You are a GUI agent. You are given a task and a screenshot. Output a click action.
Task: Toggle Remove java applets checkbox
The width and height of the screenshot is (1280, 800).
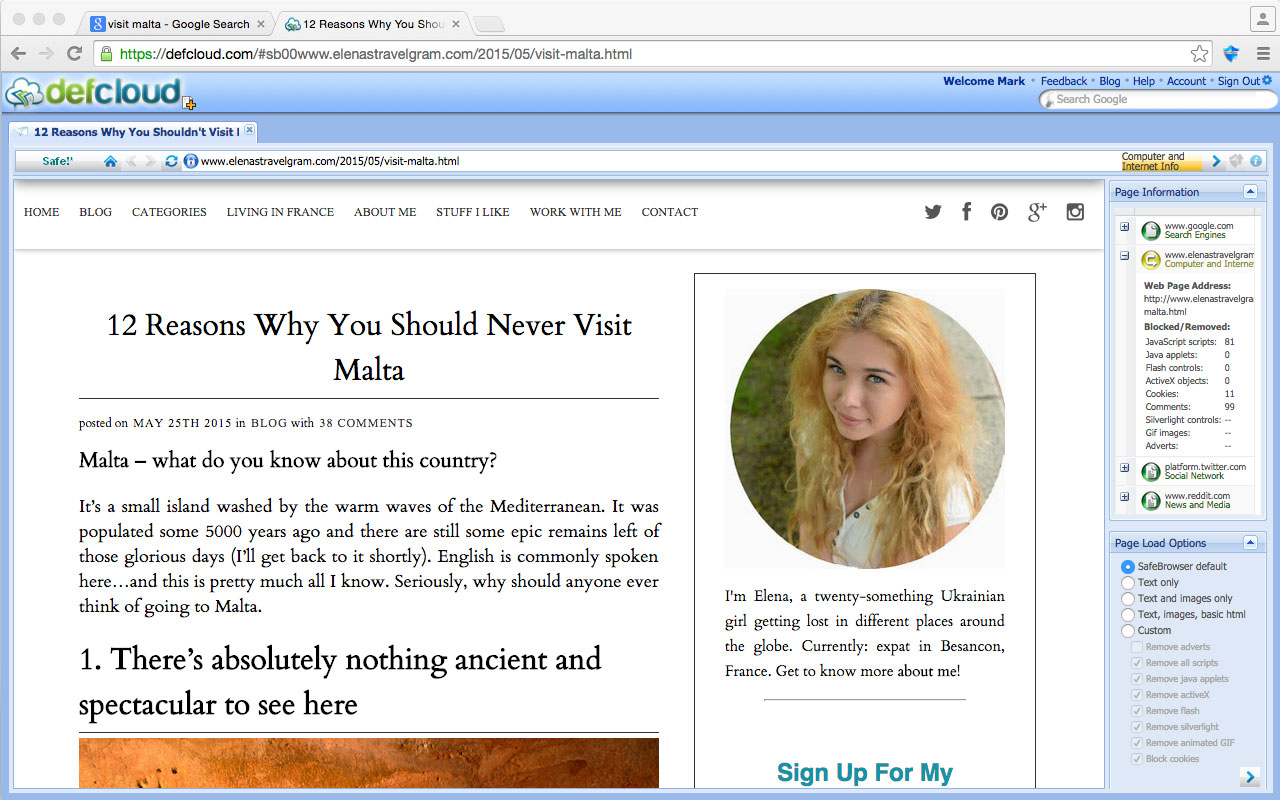1137,679
